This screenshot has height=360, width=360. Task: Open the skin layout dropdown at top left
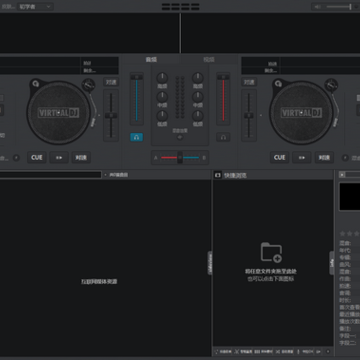tap(35, 7)
